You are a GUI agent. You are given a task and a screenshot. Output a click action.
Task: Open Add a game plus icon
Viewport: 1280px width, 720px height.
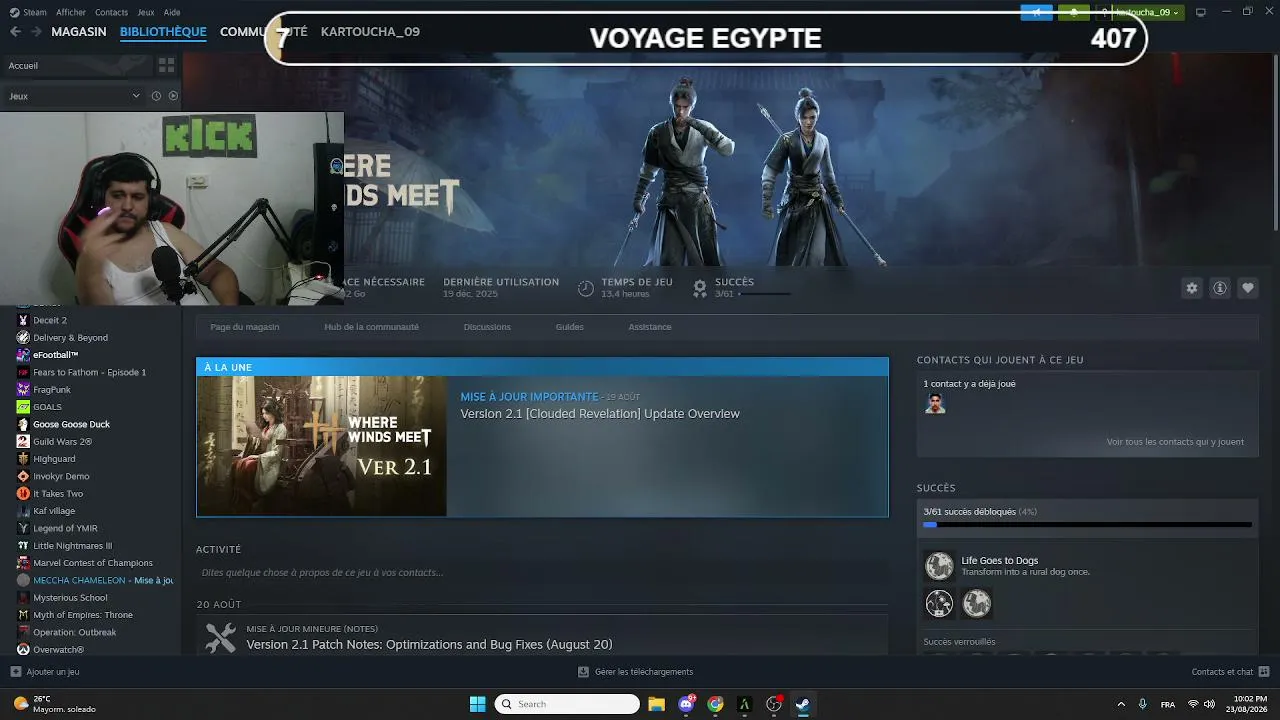15,672
